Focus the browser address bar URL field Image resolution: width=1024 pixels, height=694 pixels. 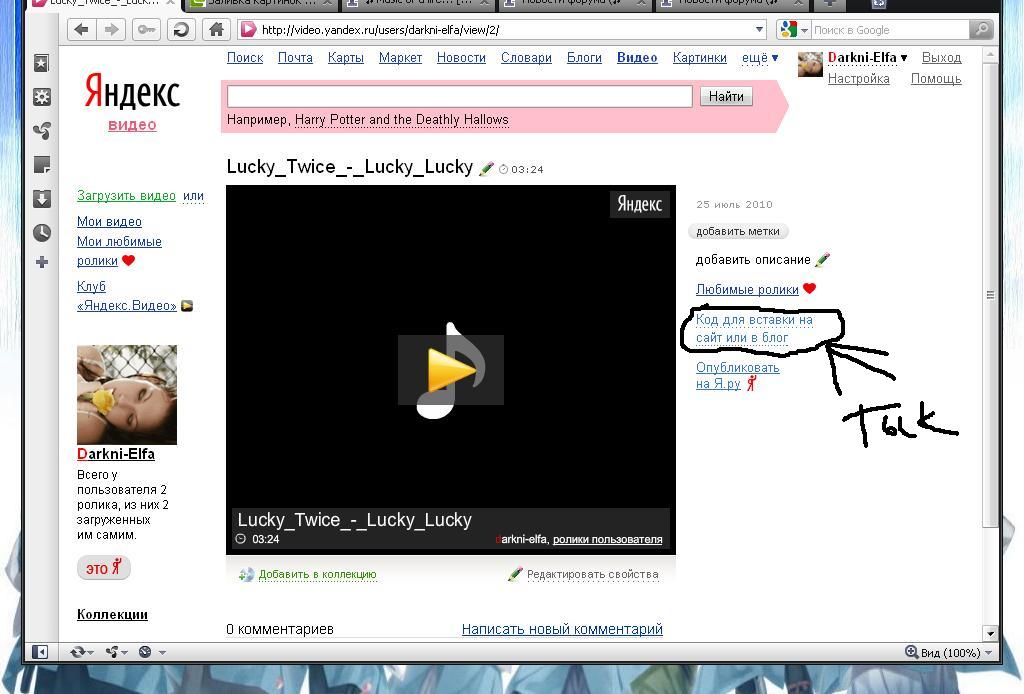[503, 29]
